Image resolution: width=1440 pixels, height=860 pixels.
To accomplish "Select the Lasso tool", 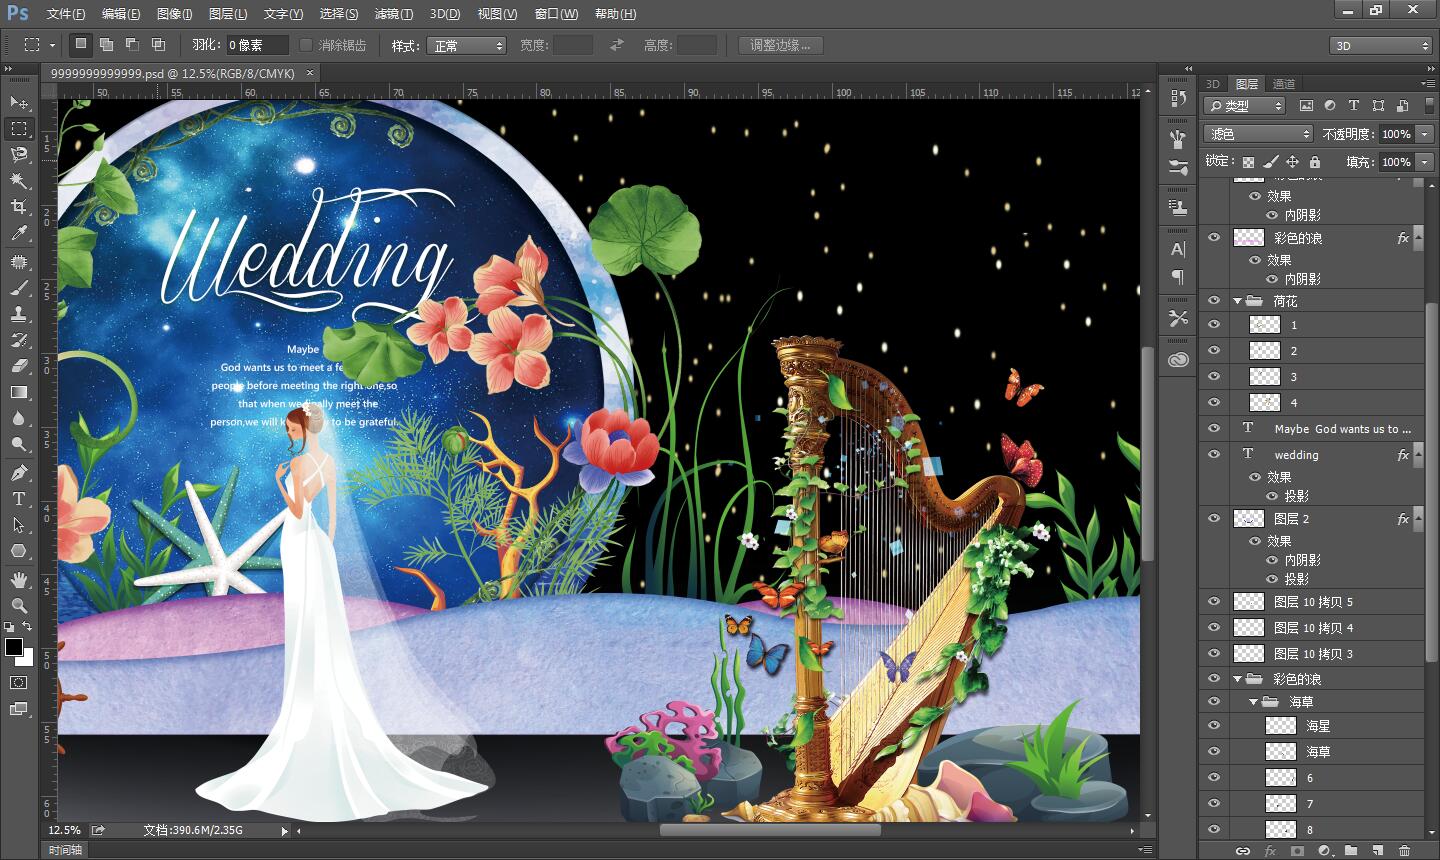I will click(x=19, y=154).
